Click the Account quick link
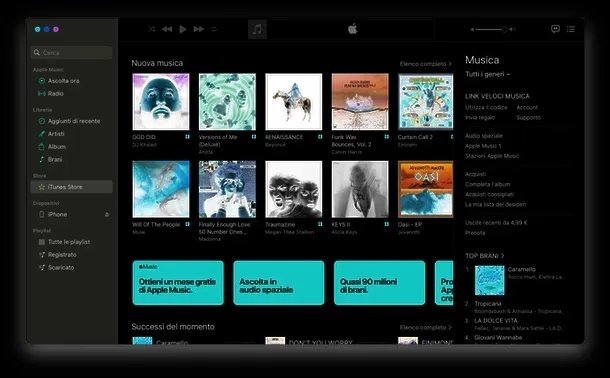This screenshot has width=610, height=378. [x=527, y=107]
